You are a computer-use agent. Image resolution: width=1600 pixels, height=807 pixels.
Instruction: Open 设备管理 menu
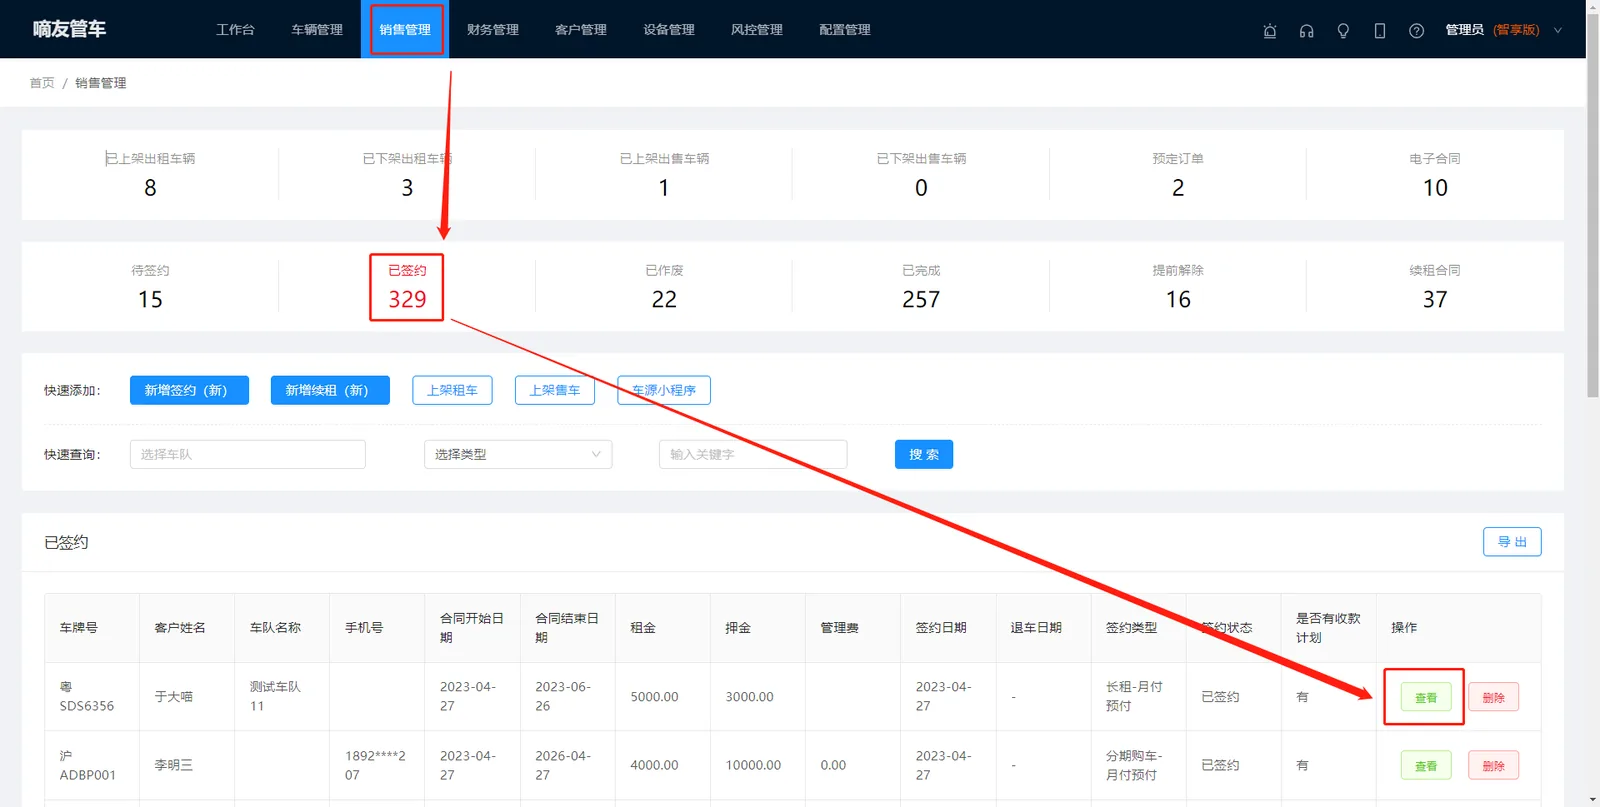pyautogui.click(x=669, y=30)
